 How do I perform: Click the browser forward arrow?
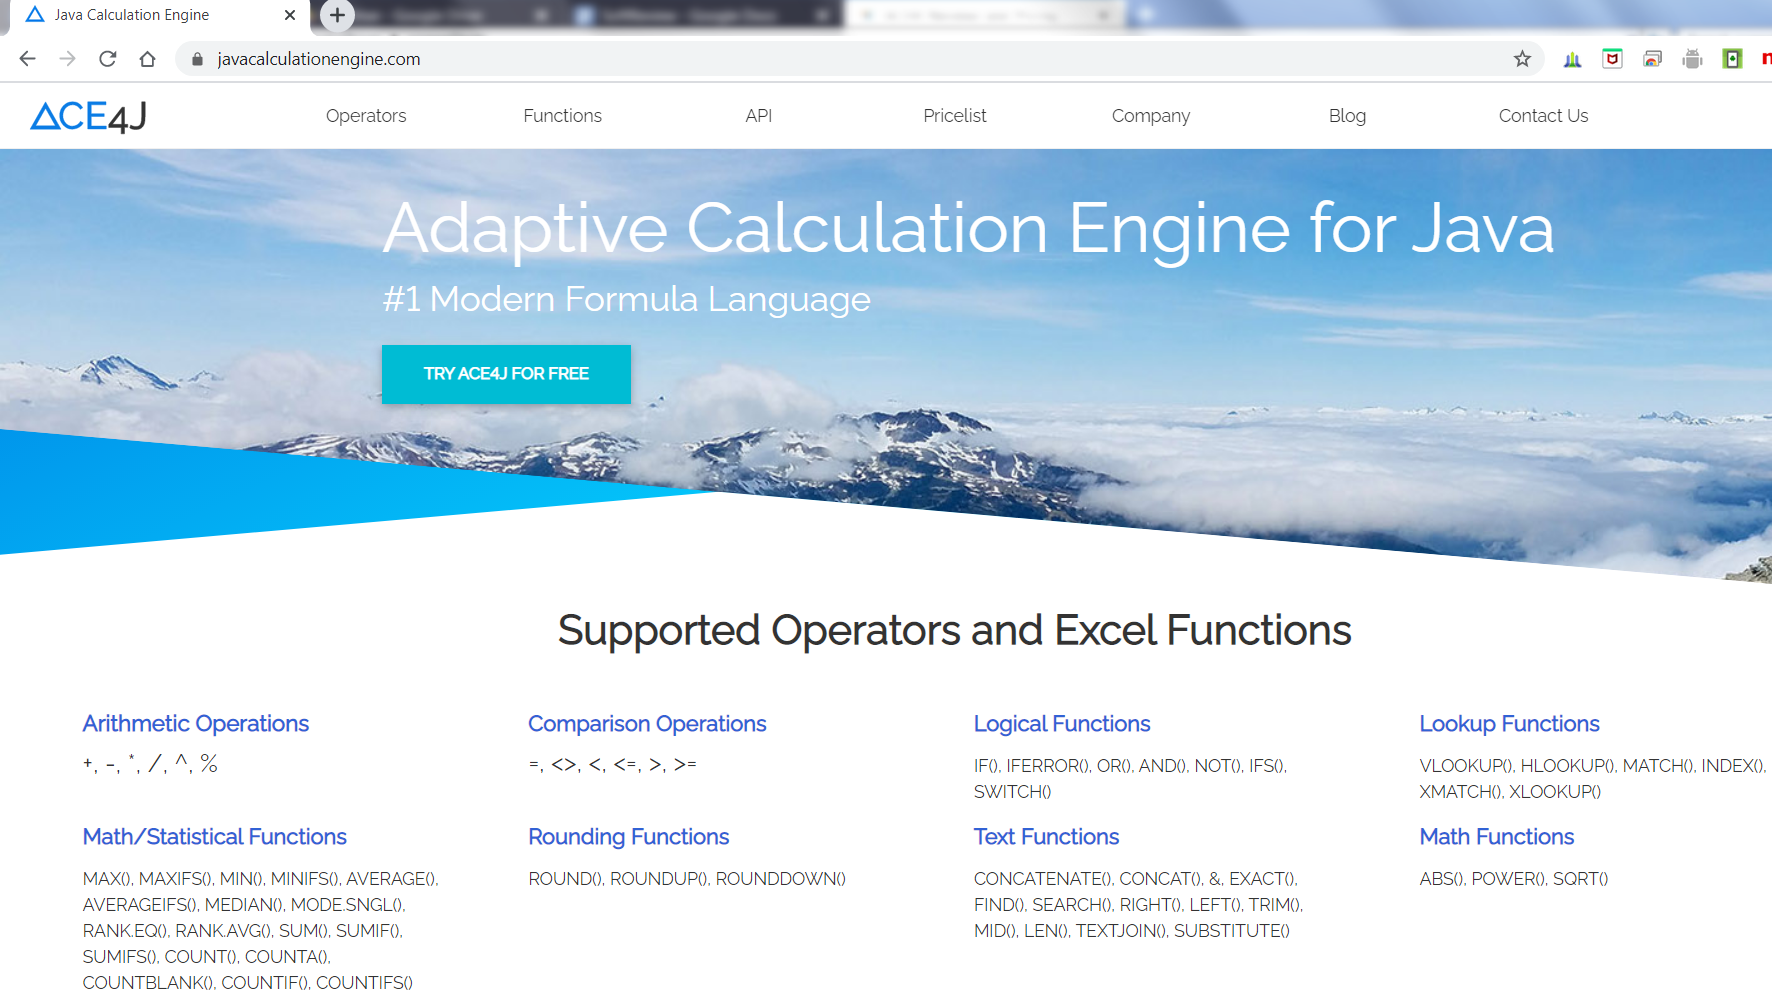pos(67,59)
